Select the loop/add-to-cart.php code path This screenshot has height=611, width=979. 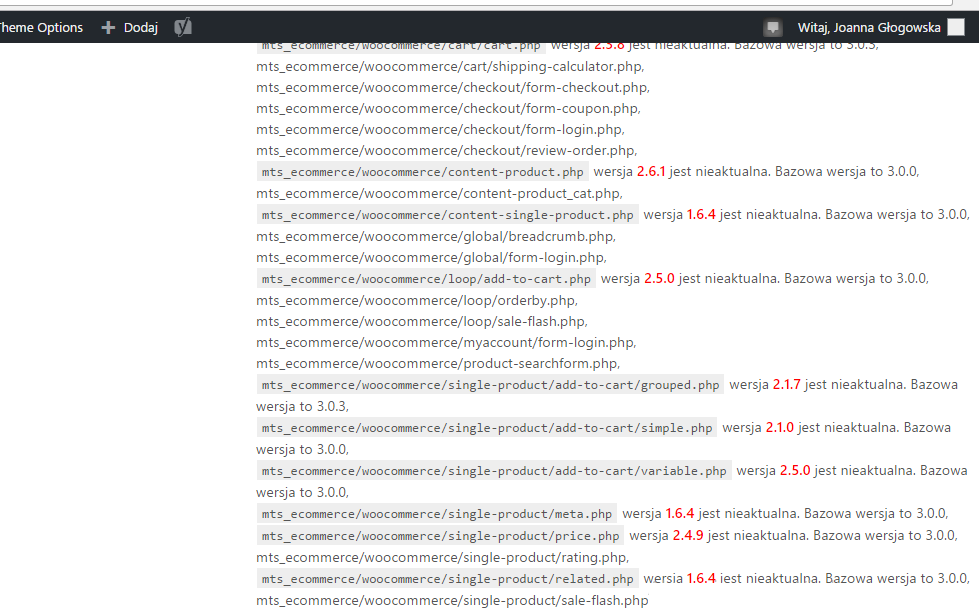[x=426, y=279]
